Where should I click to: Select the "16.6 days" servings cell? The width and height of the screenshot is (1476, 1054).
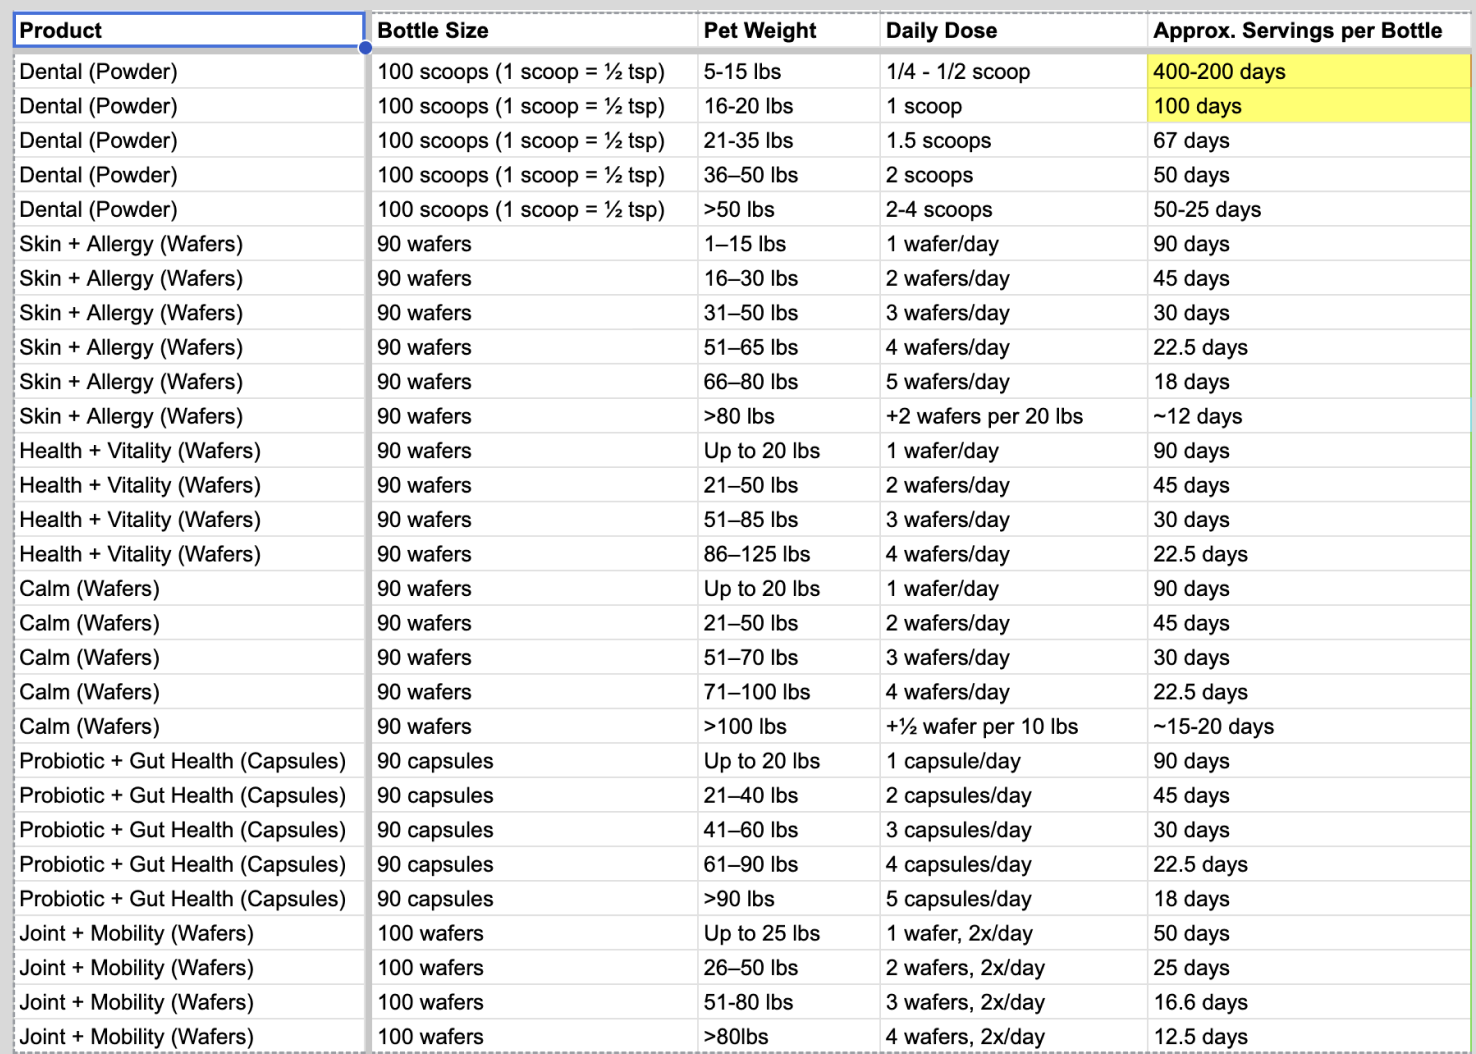(x=1309, y=1003)
